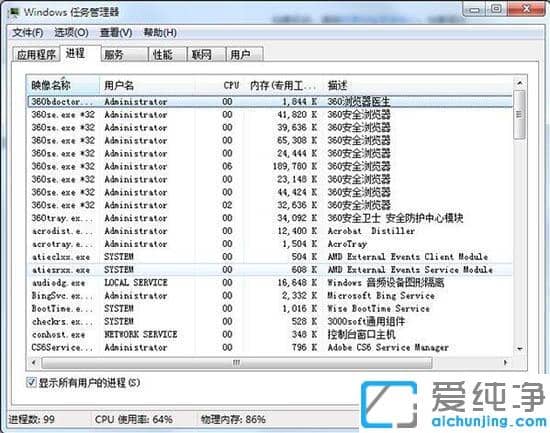Select the CS6Service... process row
Screen dimensions: 550x433
[x=270, y=347]
